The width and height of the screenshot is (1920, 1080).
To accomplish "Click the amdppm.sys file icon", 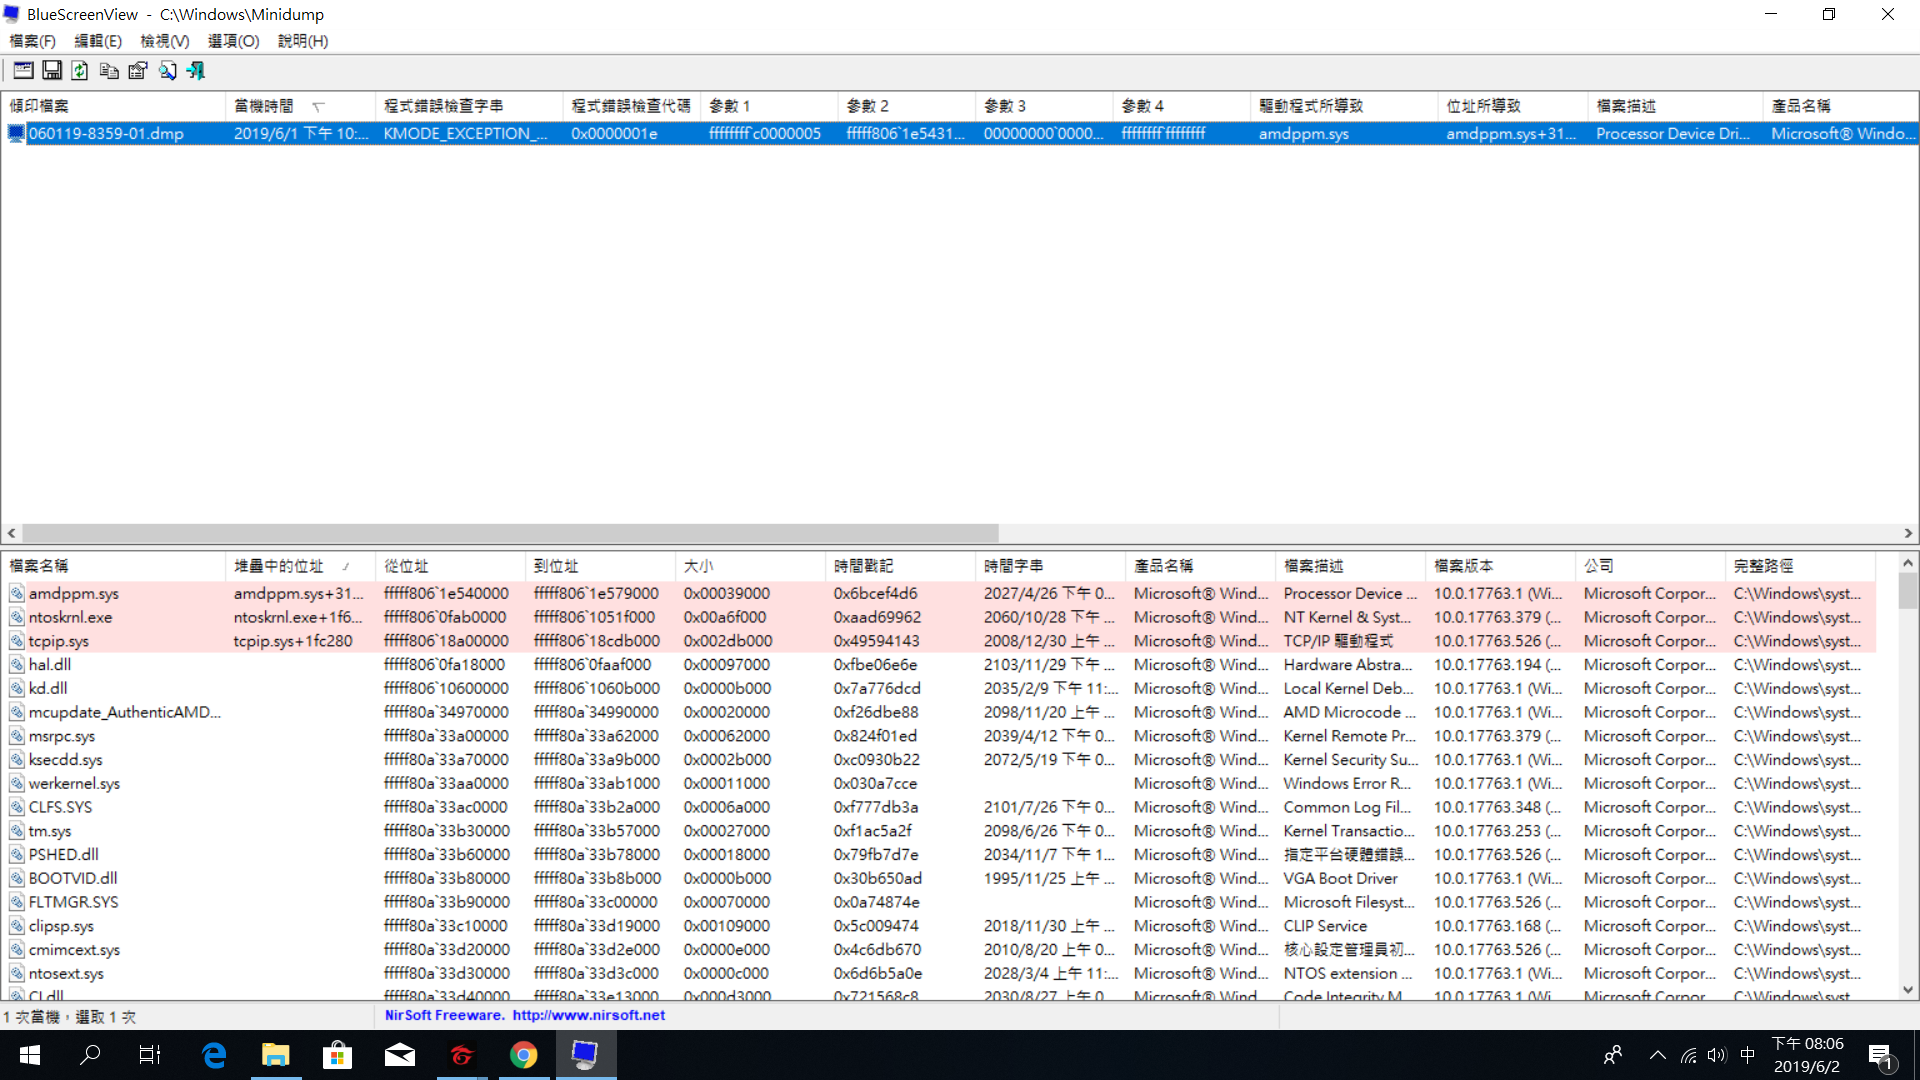I will pos(17,594).
